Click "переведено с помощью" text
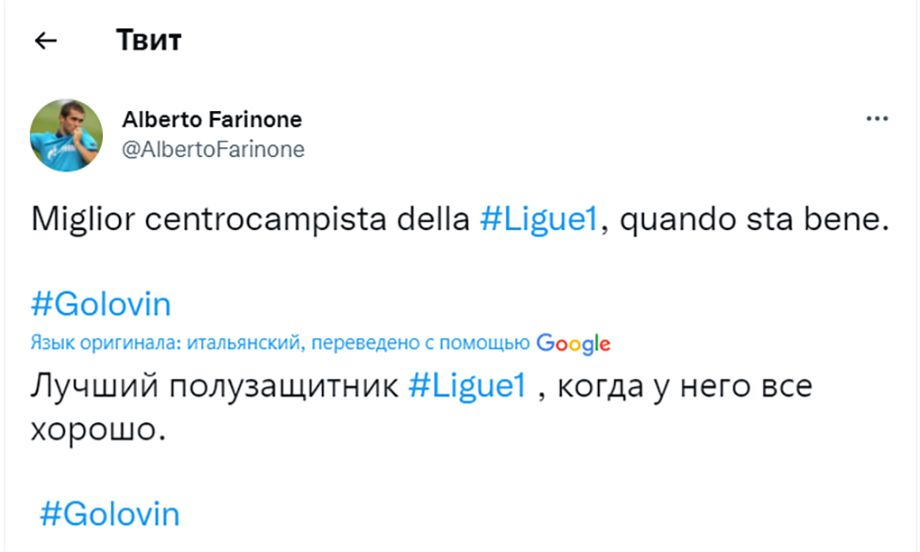The width and height of the screenshot is (920, 552). [x=420, y=342]
